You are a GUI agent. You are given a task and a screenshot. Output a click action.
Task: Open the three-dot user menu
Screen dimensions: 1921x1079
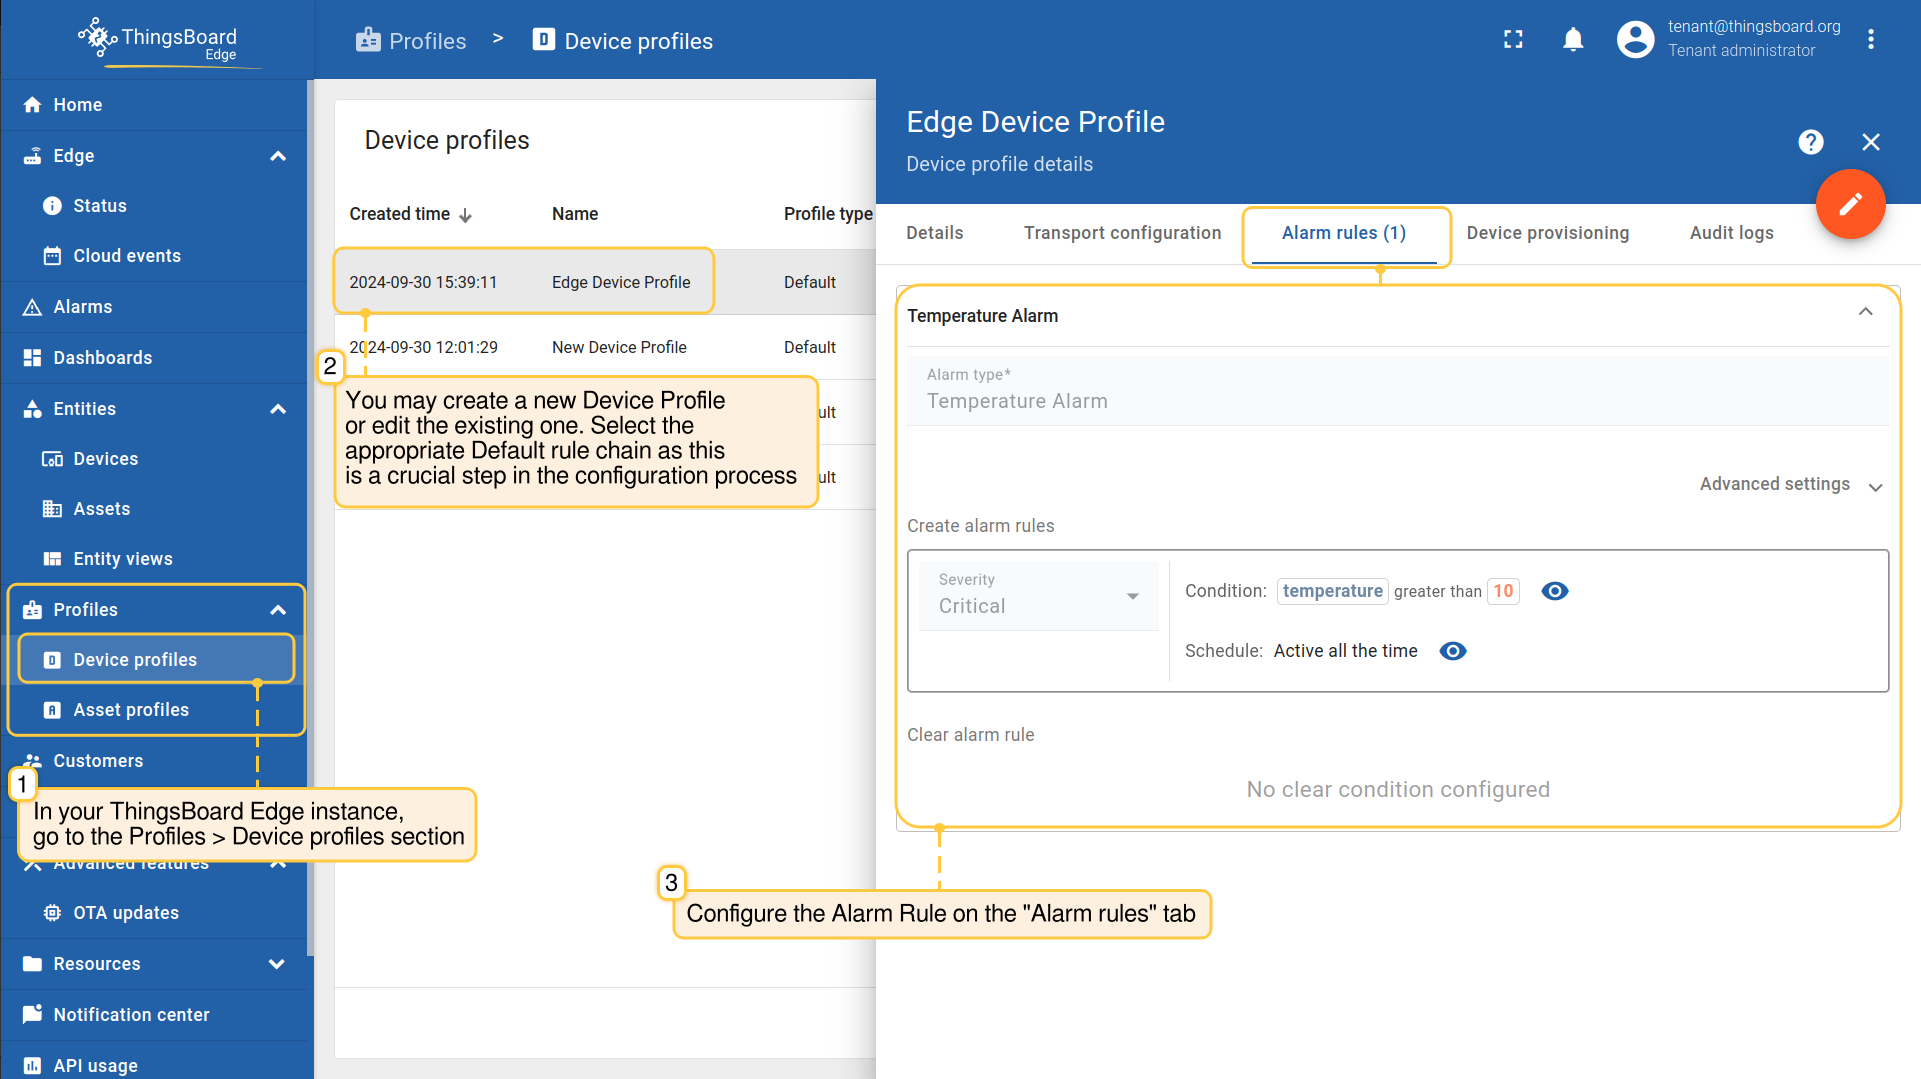[1871, 40]
